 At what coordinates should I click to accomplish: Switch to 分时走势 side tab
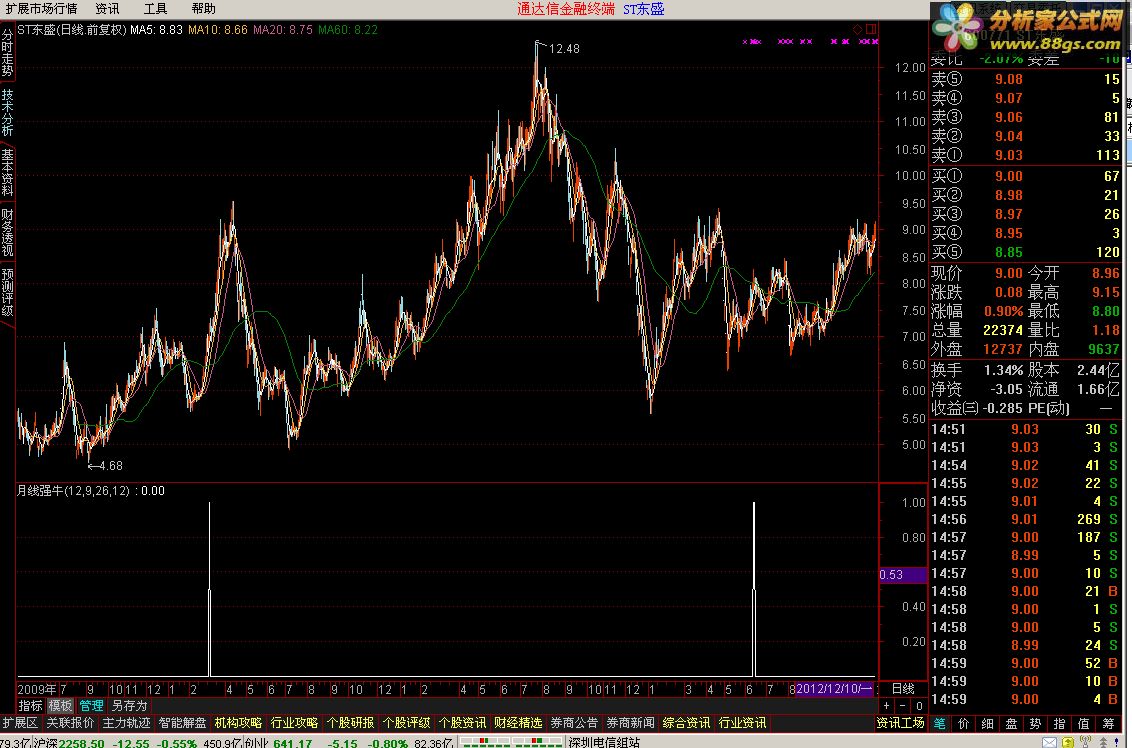coord(7,52)
